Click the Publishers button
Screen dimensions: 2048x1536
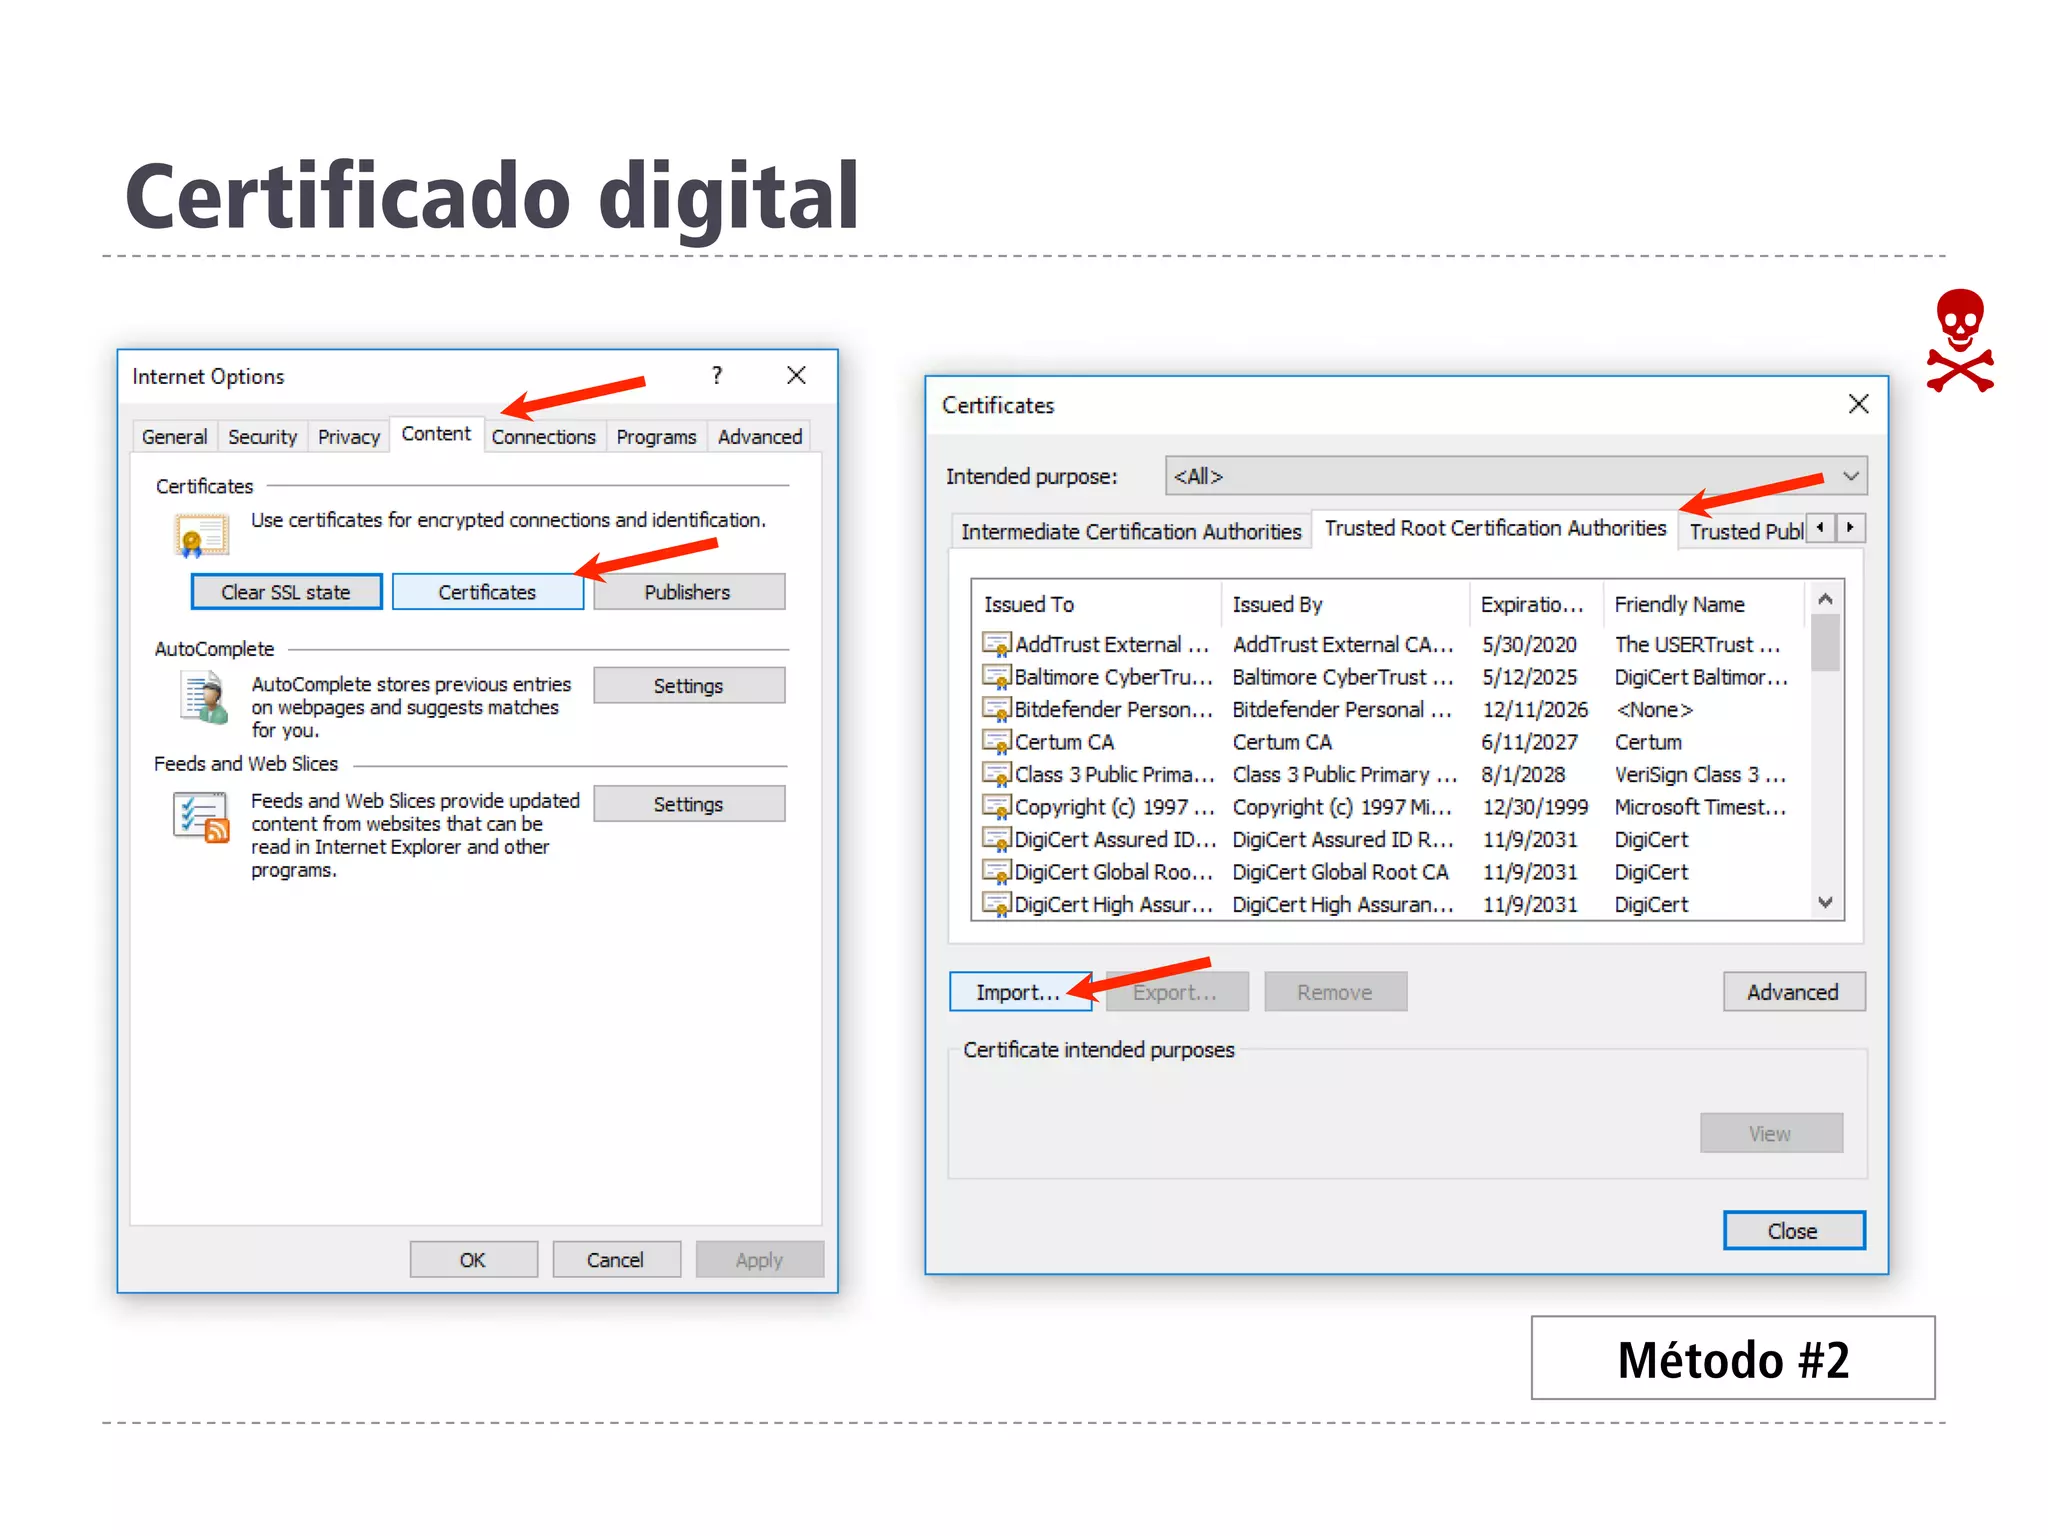(688, 592)
